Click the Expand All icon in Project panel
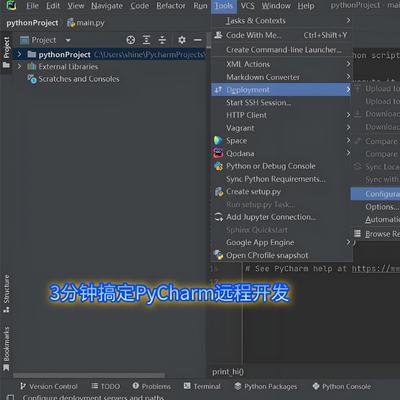This screenshot has height=400, width=400. click(x=146, y=40)
